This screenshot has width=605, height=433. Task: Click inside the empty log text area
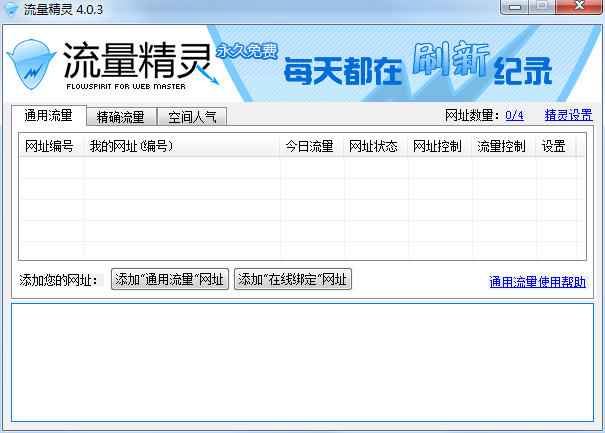[x=301, y=362]
